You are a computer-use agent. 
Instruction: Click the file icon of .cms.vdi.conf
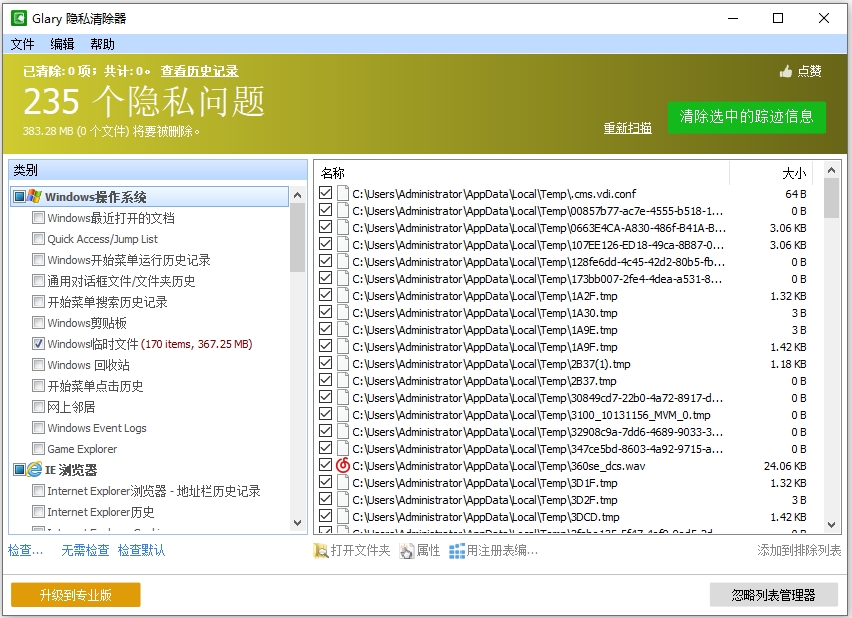343,194
